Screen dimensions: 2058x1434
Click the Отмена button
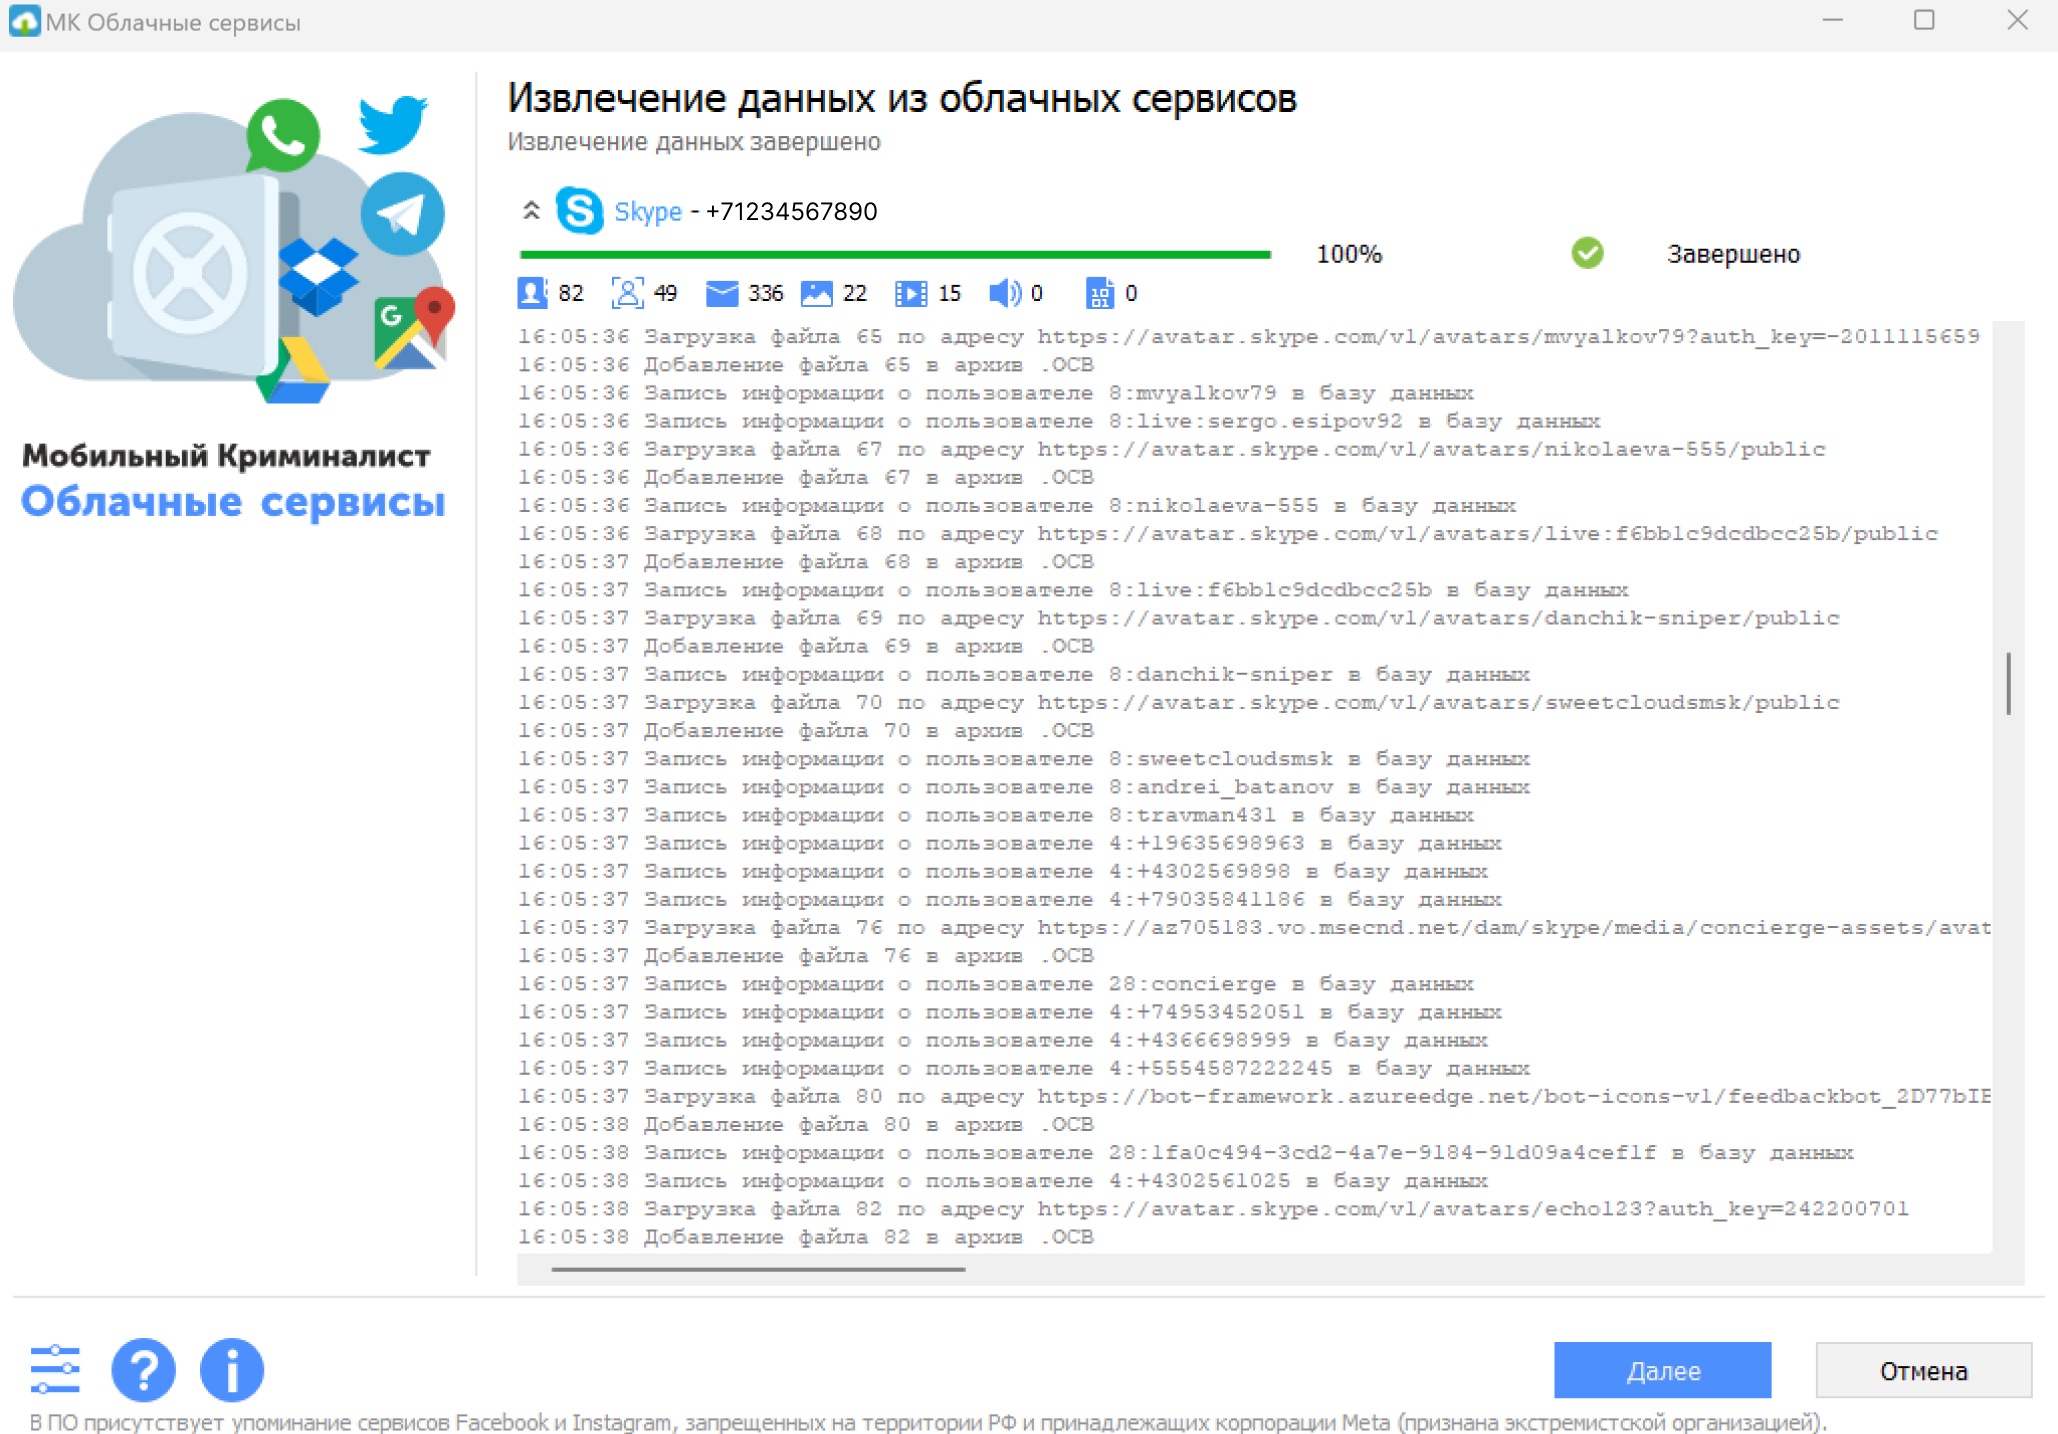[x=1923, y=1370]
